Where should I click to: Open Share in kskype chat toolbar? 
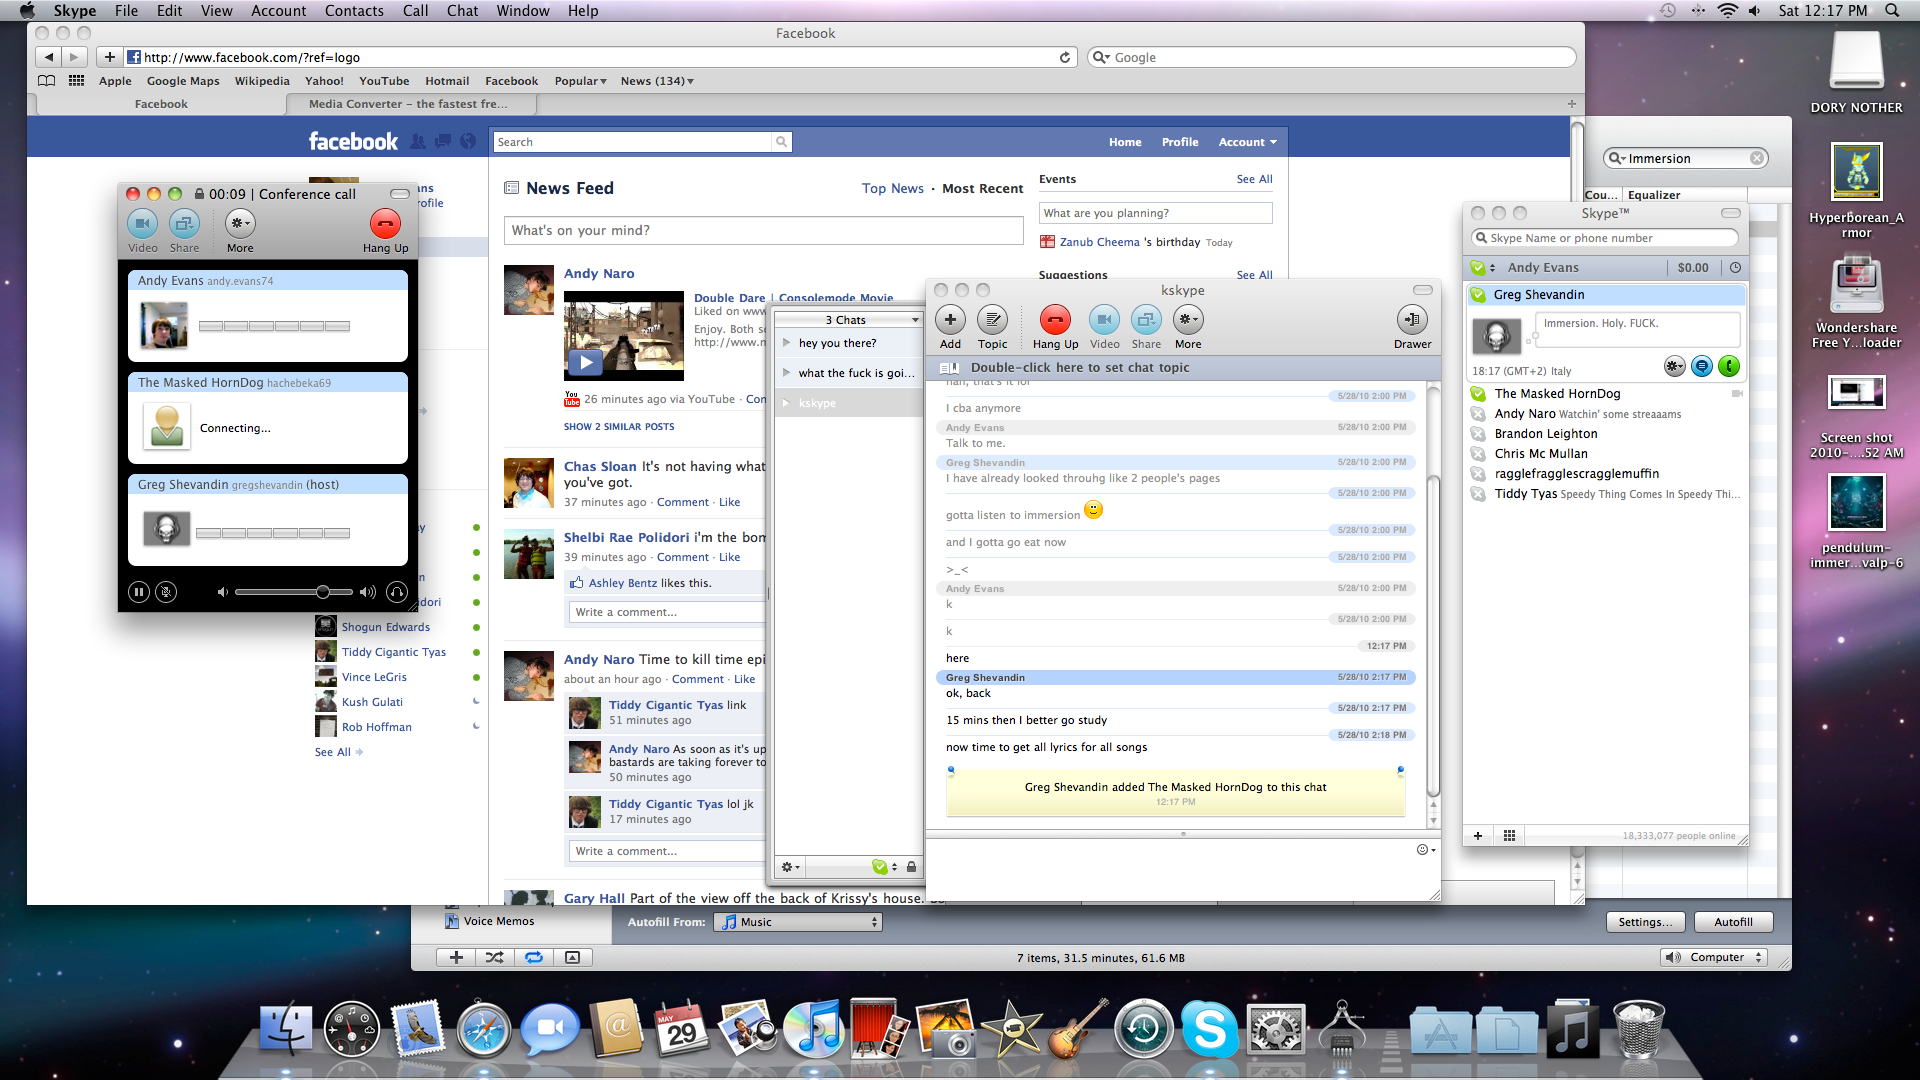[1146, 320]
